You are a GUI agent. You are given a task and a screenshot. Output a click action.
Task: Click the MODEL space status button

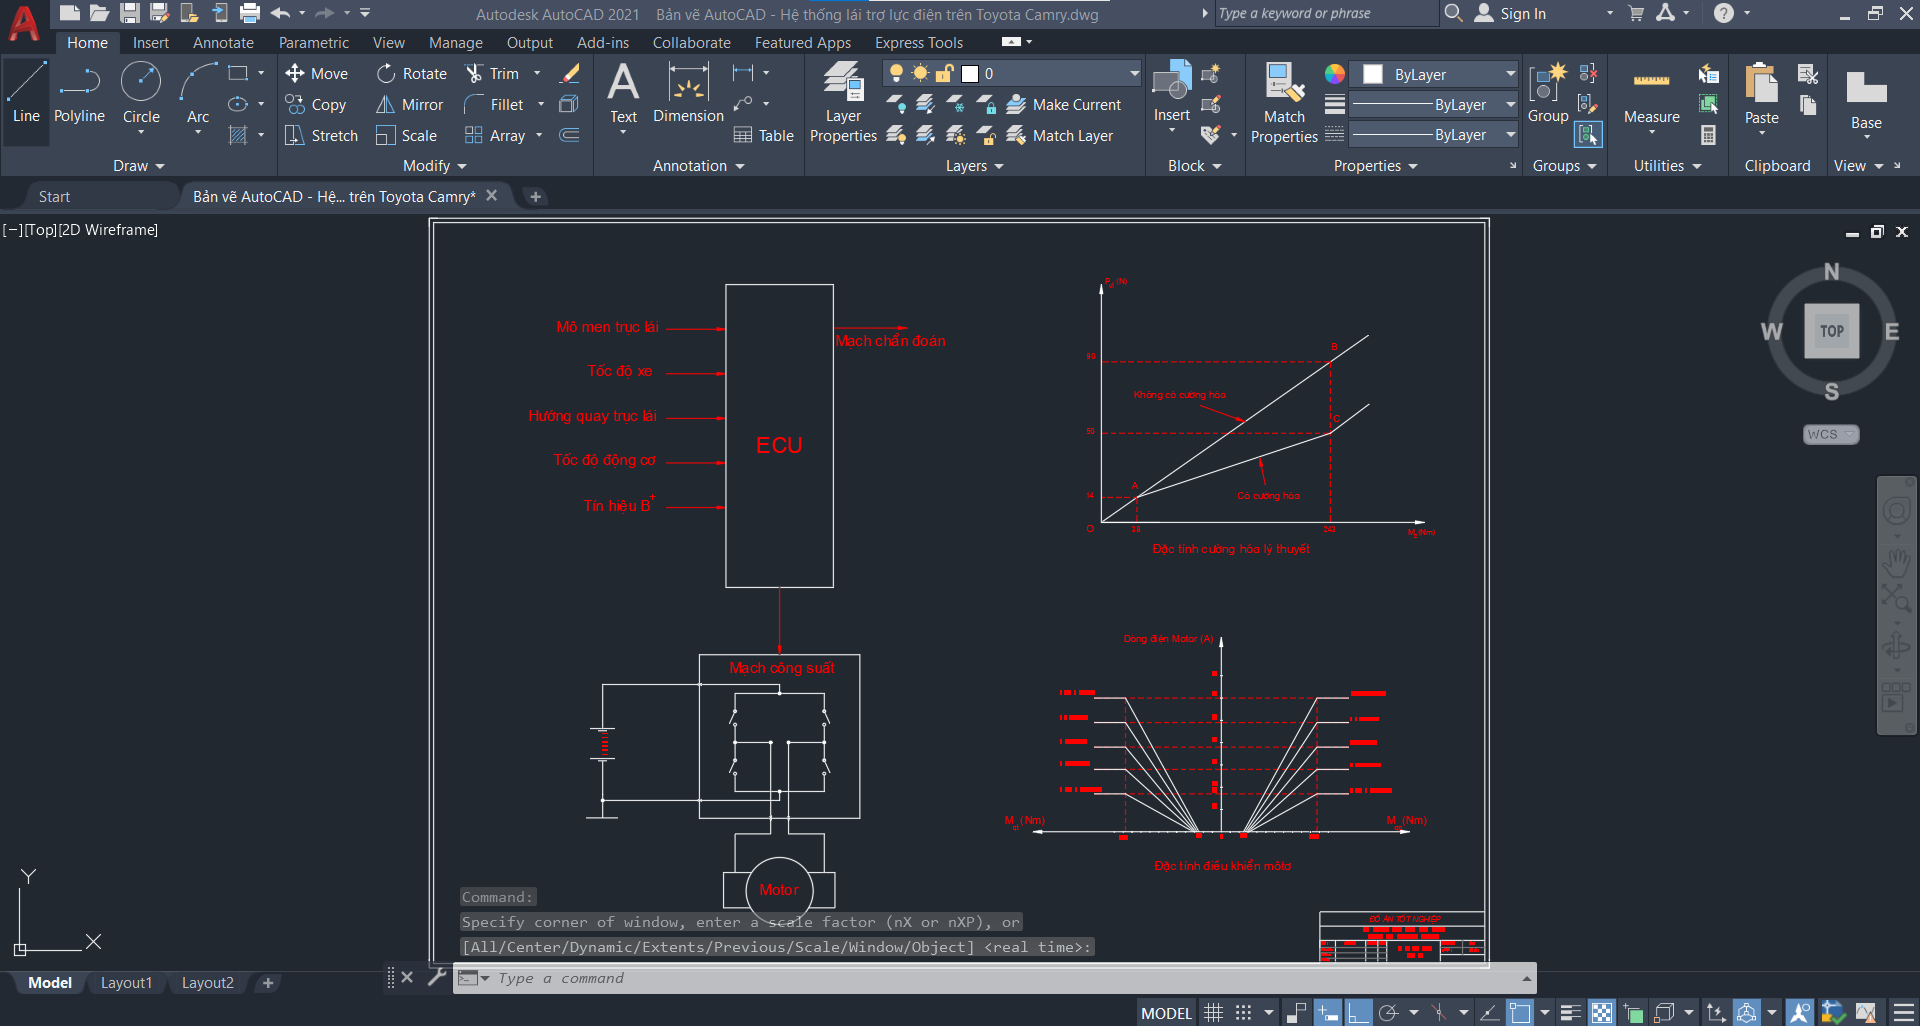coord(1166,1013)
